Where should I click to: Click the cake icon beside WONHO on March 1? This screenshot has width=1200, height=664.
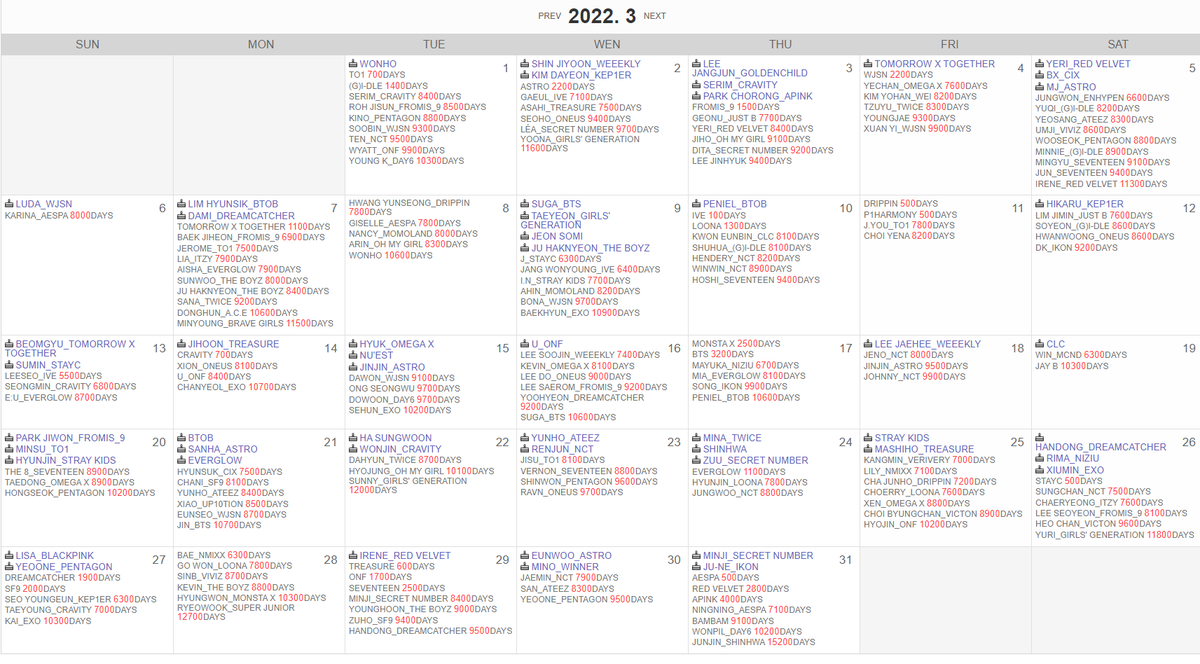click(353, 64)
